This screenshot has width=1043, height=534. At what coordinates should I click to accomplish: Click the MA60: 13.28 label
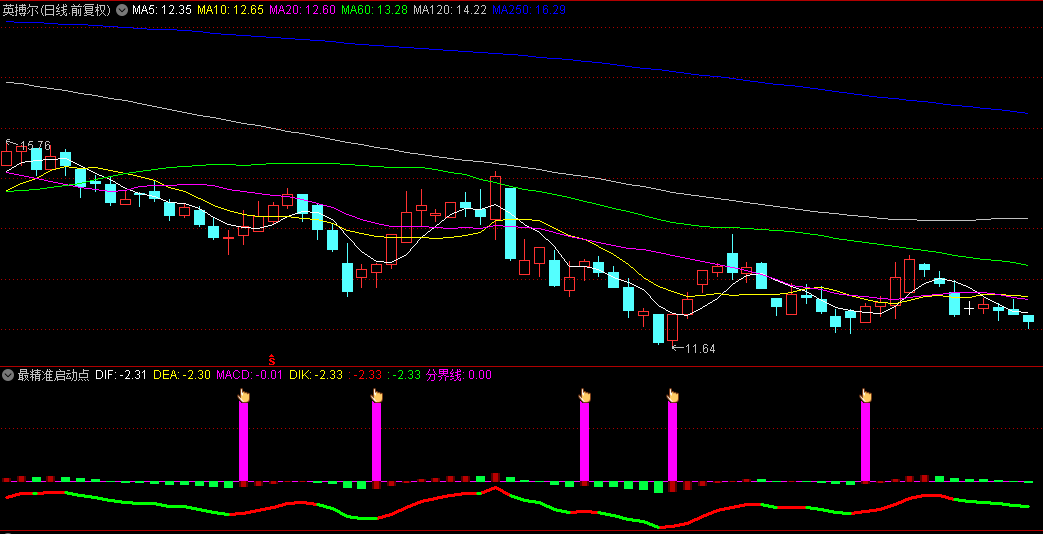[374, 10]
